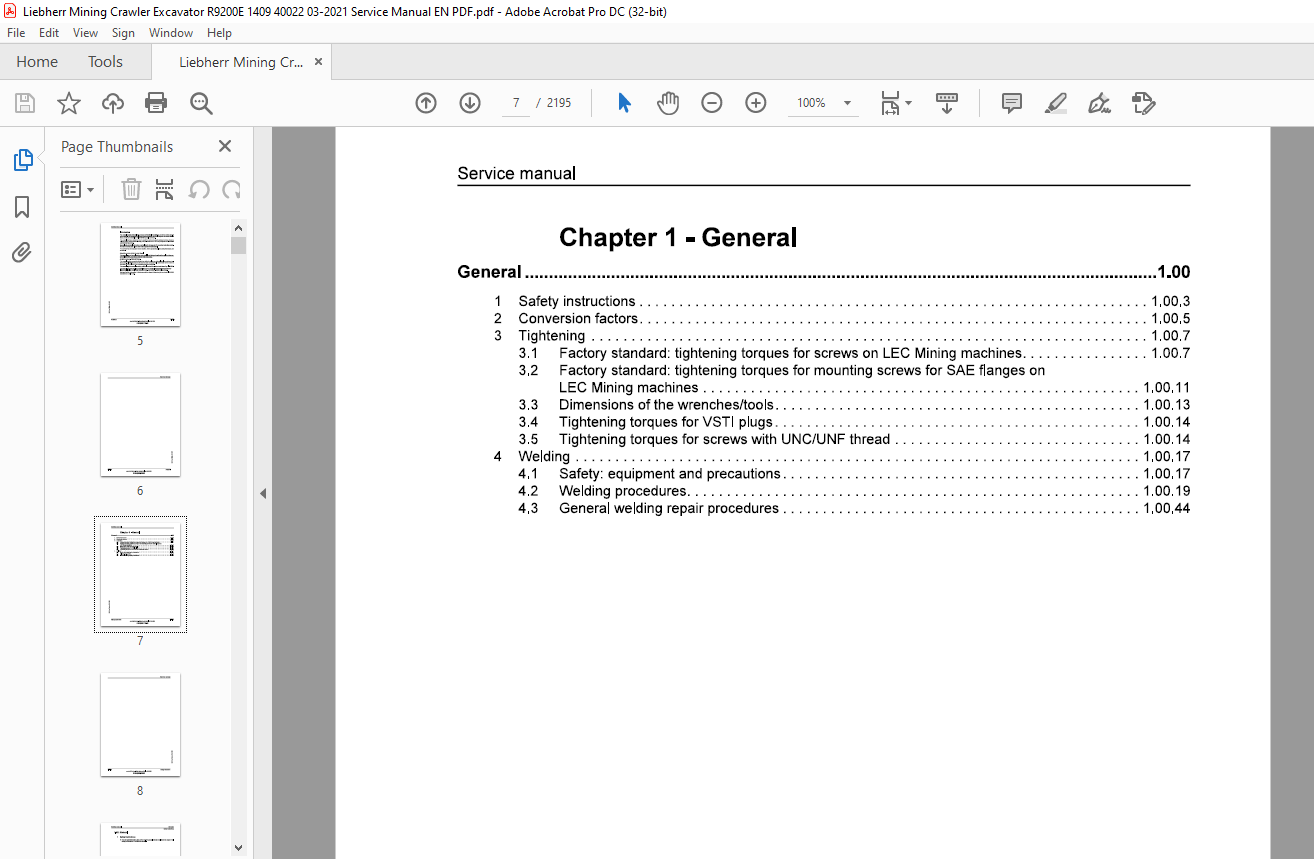This screenshot has width=1314, height=859.
Task: Select the Liebherr Mining Cr... document tab
Action: tap(241, 62)
